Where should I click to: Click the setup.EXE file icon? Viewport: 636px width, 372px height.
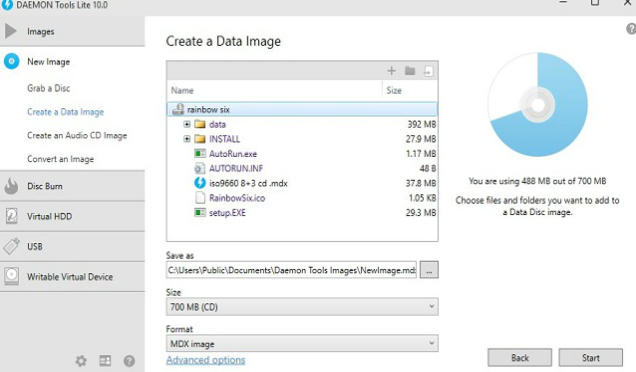tap(200, 213)
